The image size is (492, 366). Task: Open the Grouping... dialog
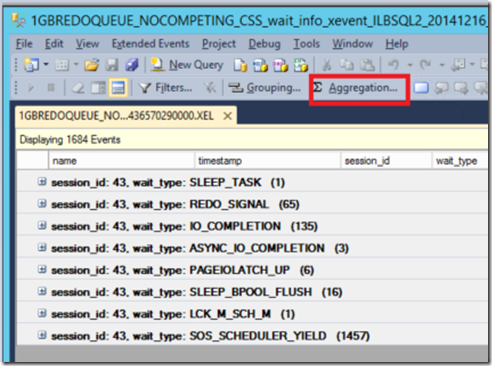(264, 88)
